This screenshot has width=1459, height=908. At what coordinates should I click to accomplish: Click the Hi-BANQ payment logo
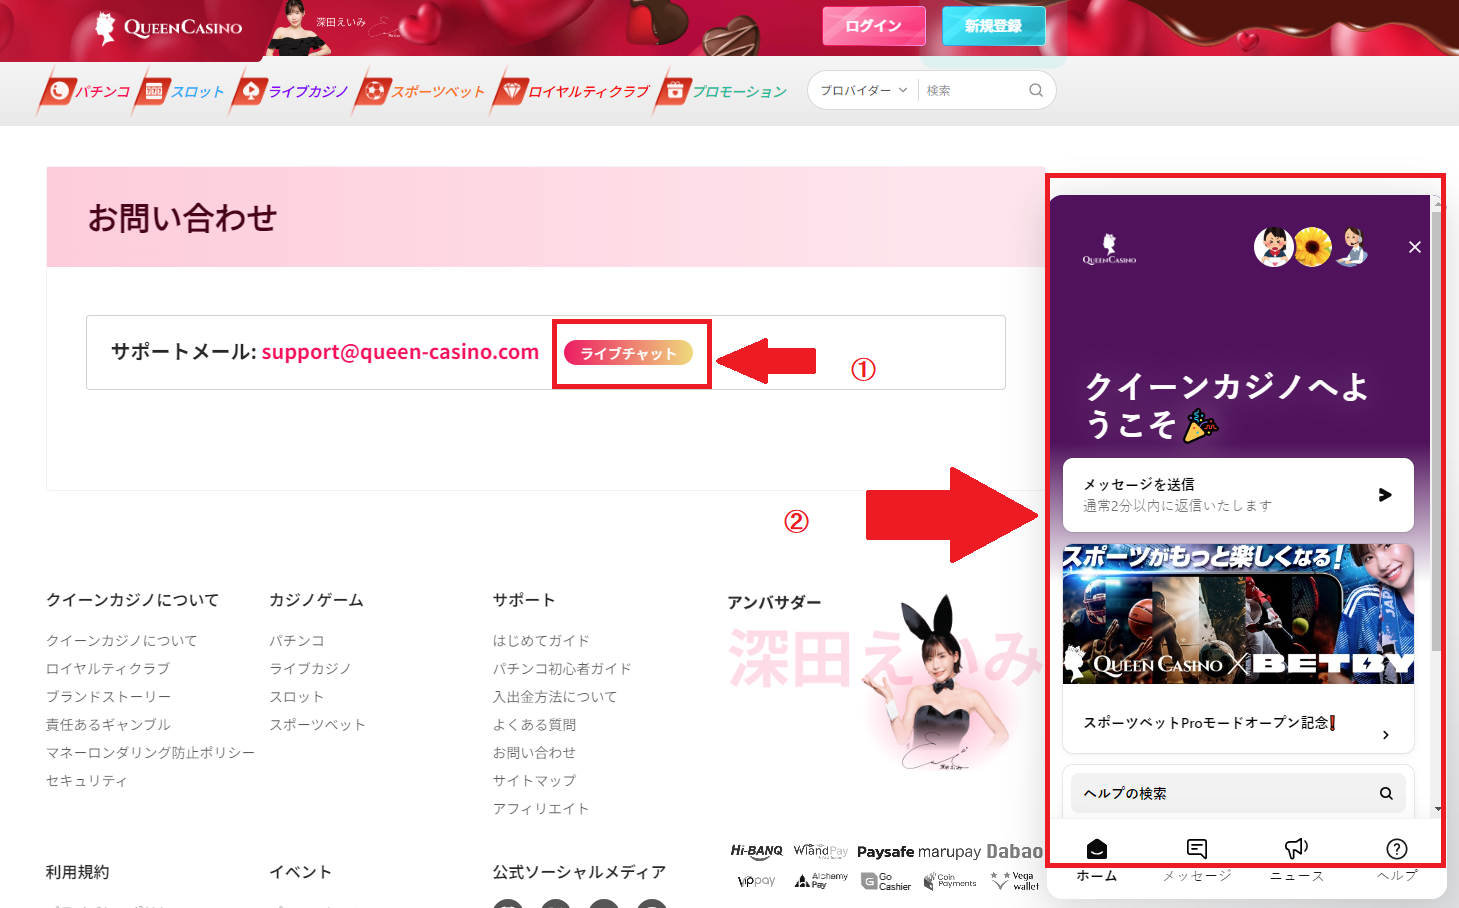click(757, 851)
